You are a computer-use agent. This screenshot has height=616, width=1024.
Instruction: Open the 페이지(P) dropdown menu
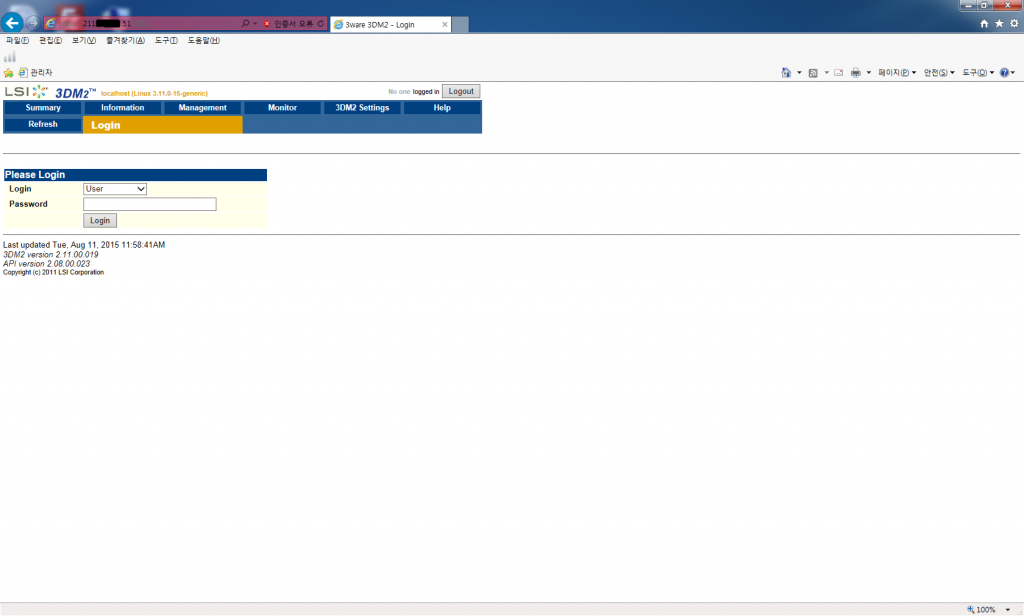897,73
